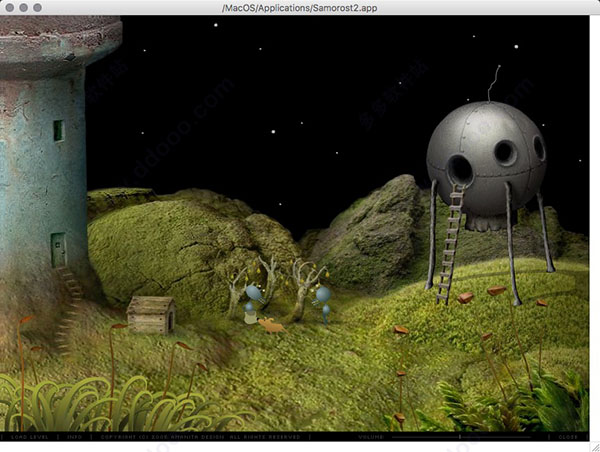Click the window title Samorost2.app

pos(300,8)
